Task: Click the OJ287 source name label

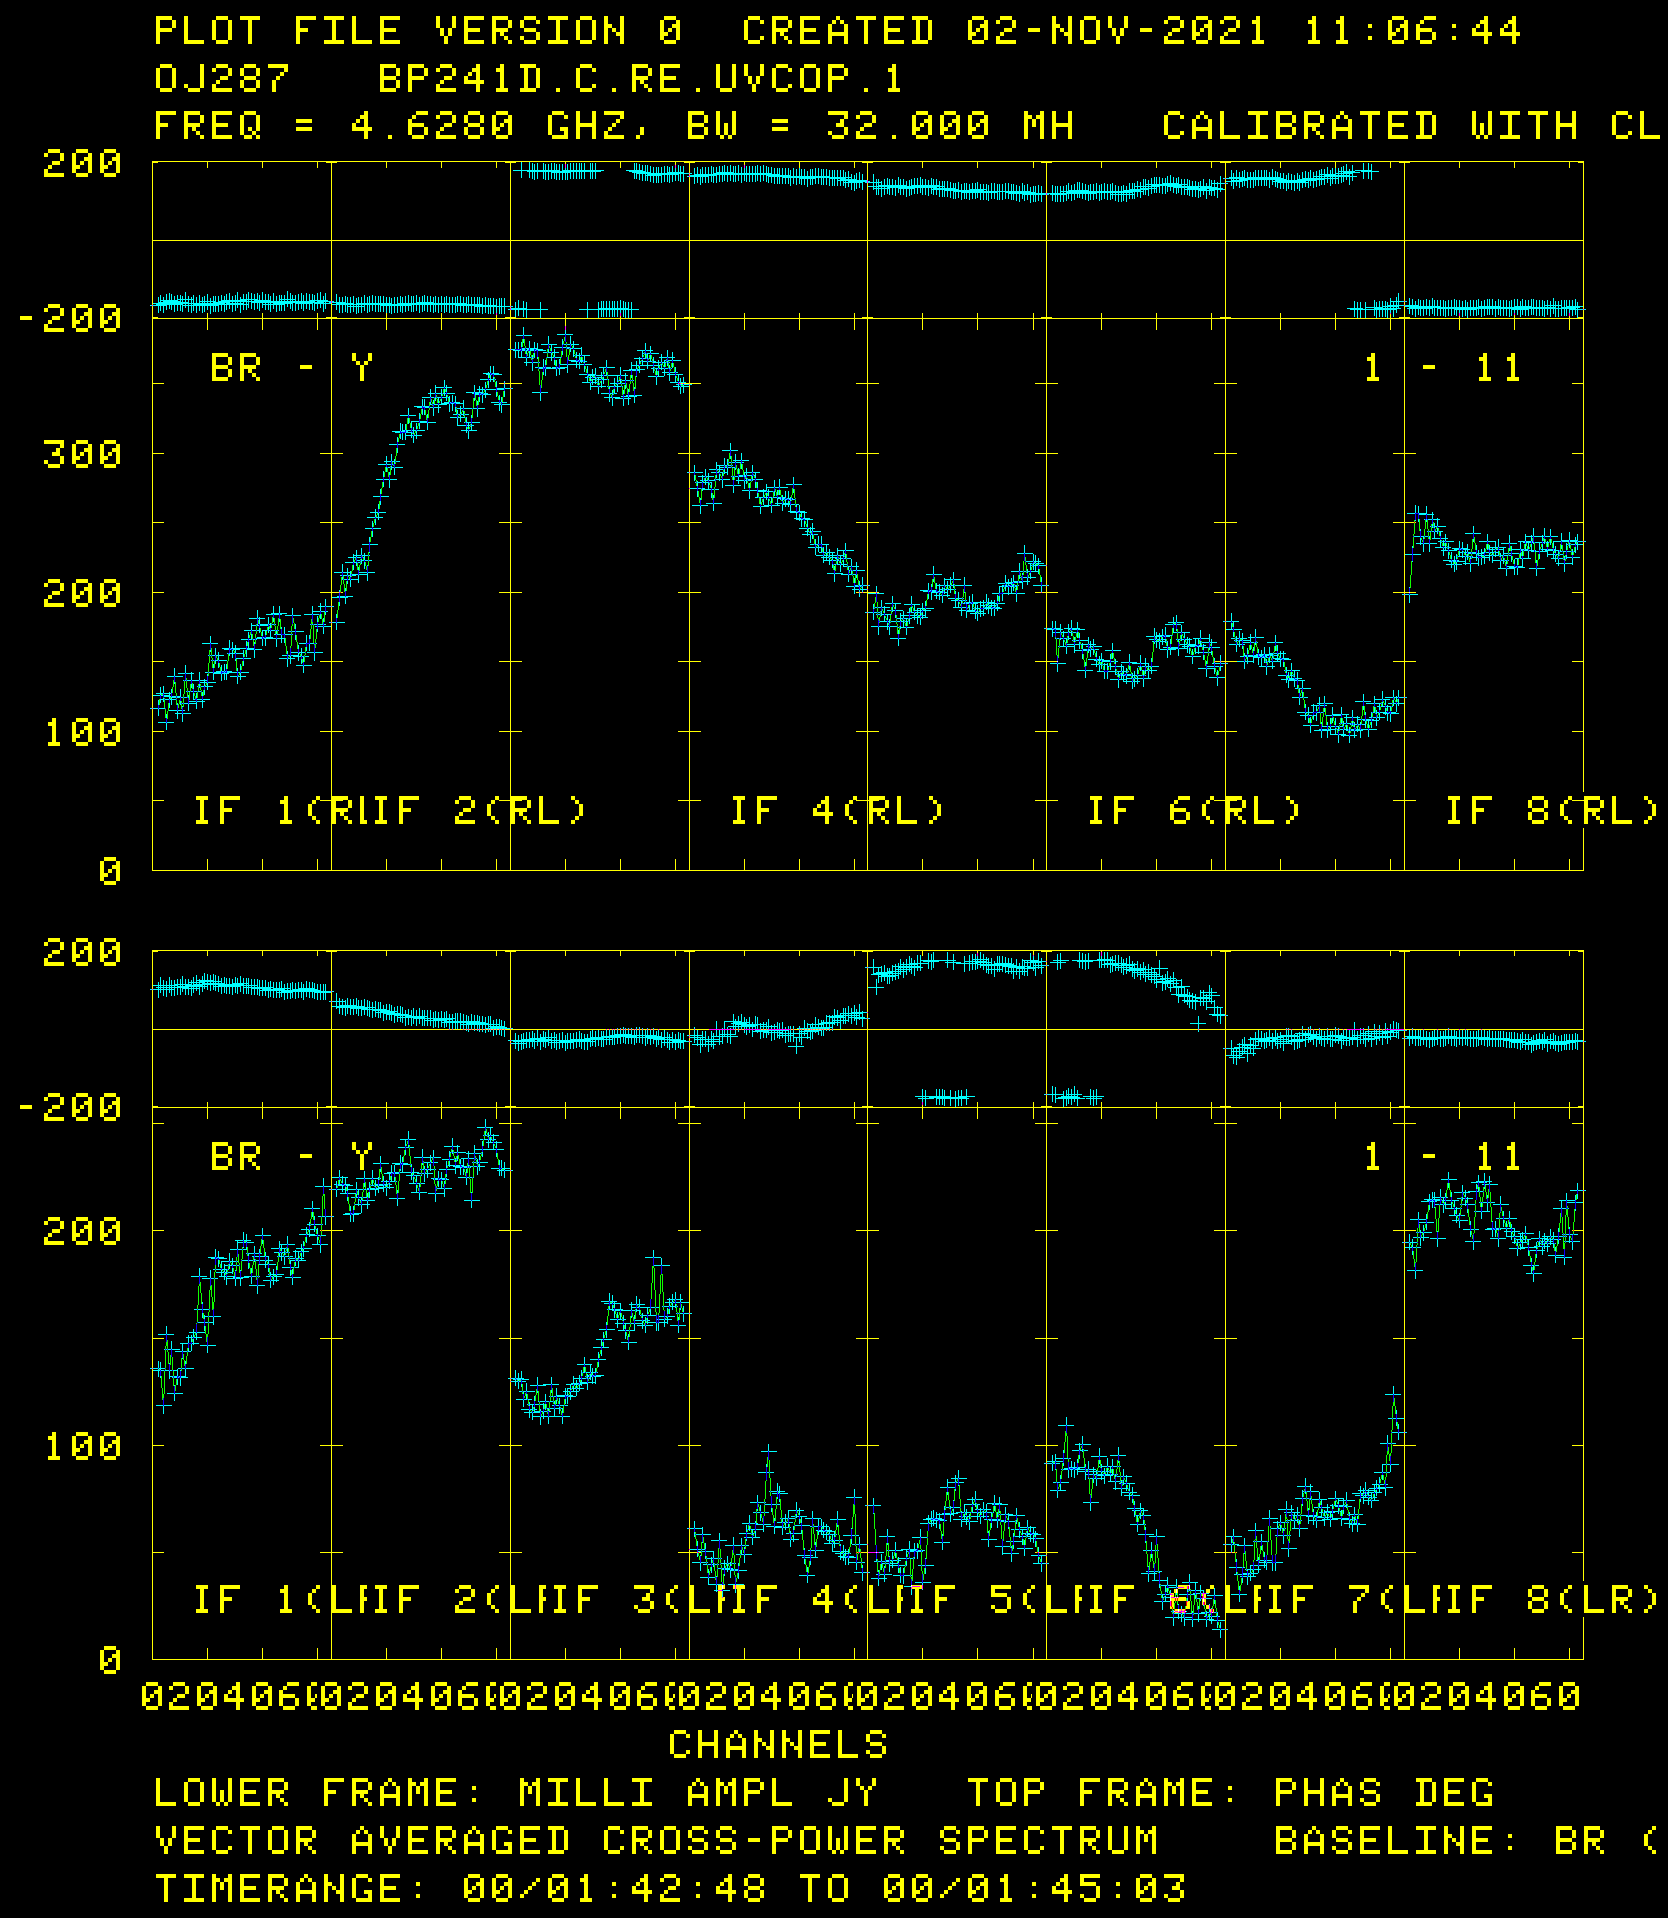Action: pyautogui.click(x=222, y=79)
